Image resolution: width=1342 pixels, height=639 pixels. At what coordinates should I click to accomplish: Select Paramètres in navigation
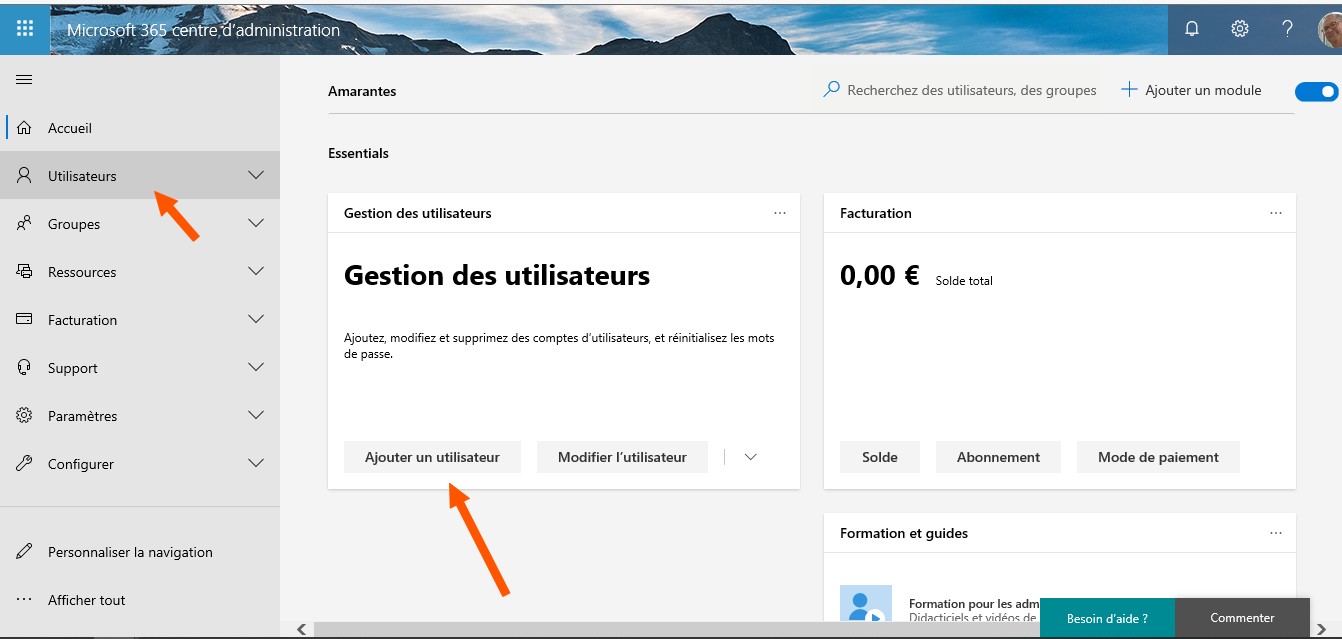point(140,416)
